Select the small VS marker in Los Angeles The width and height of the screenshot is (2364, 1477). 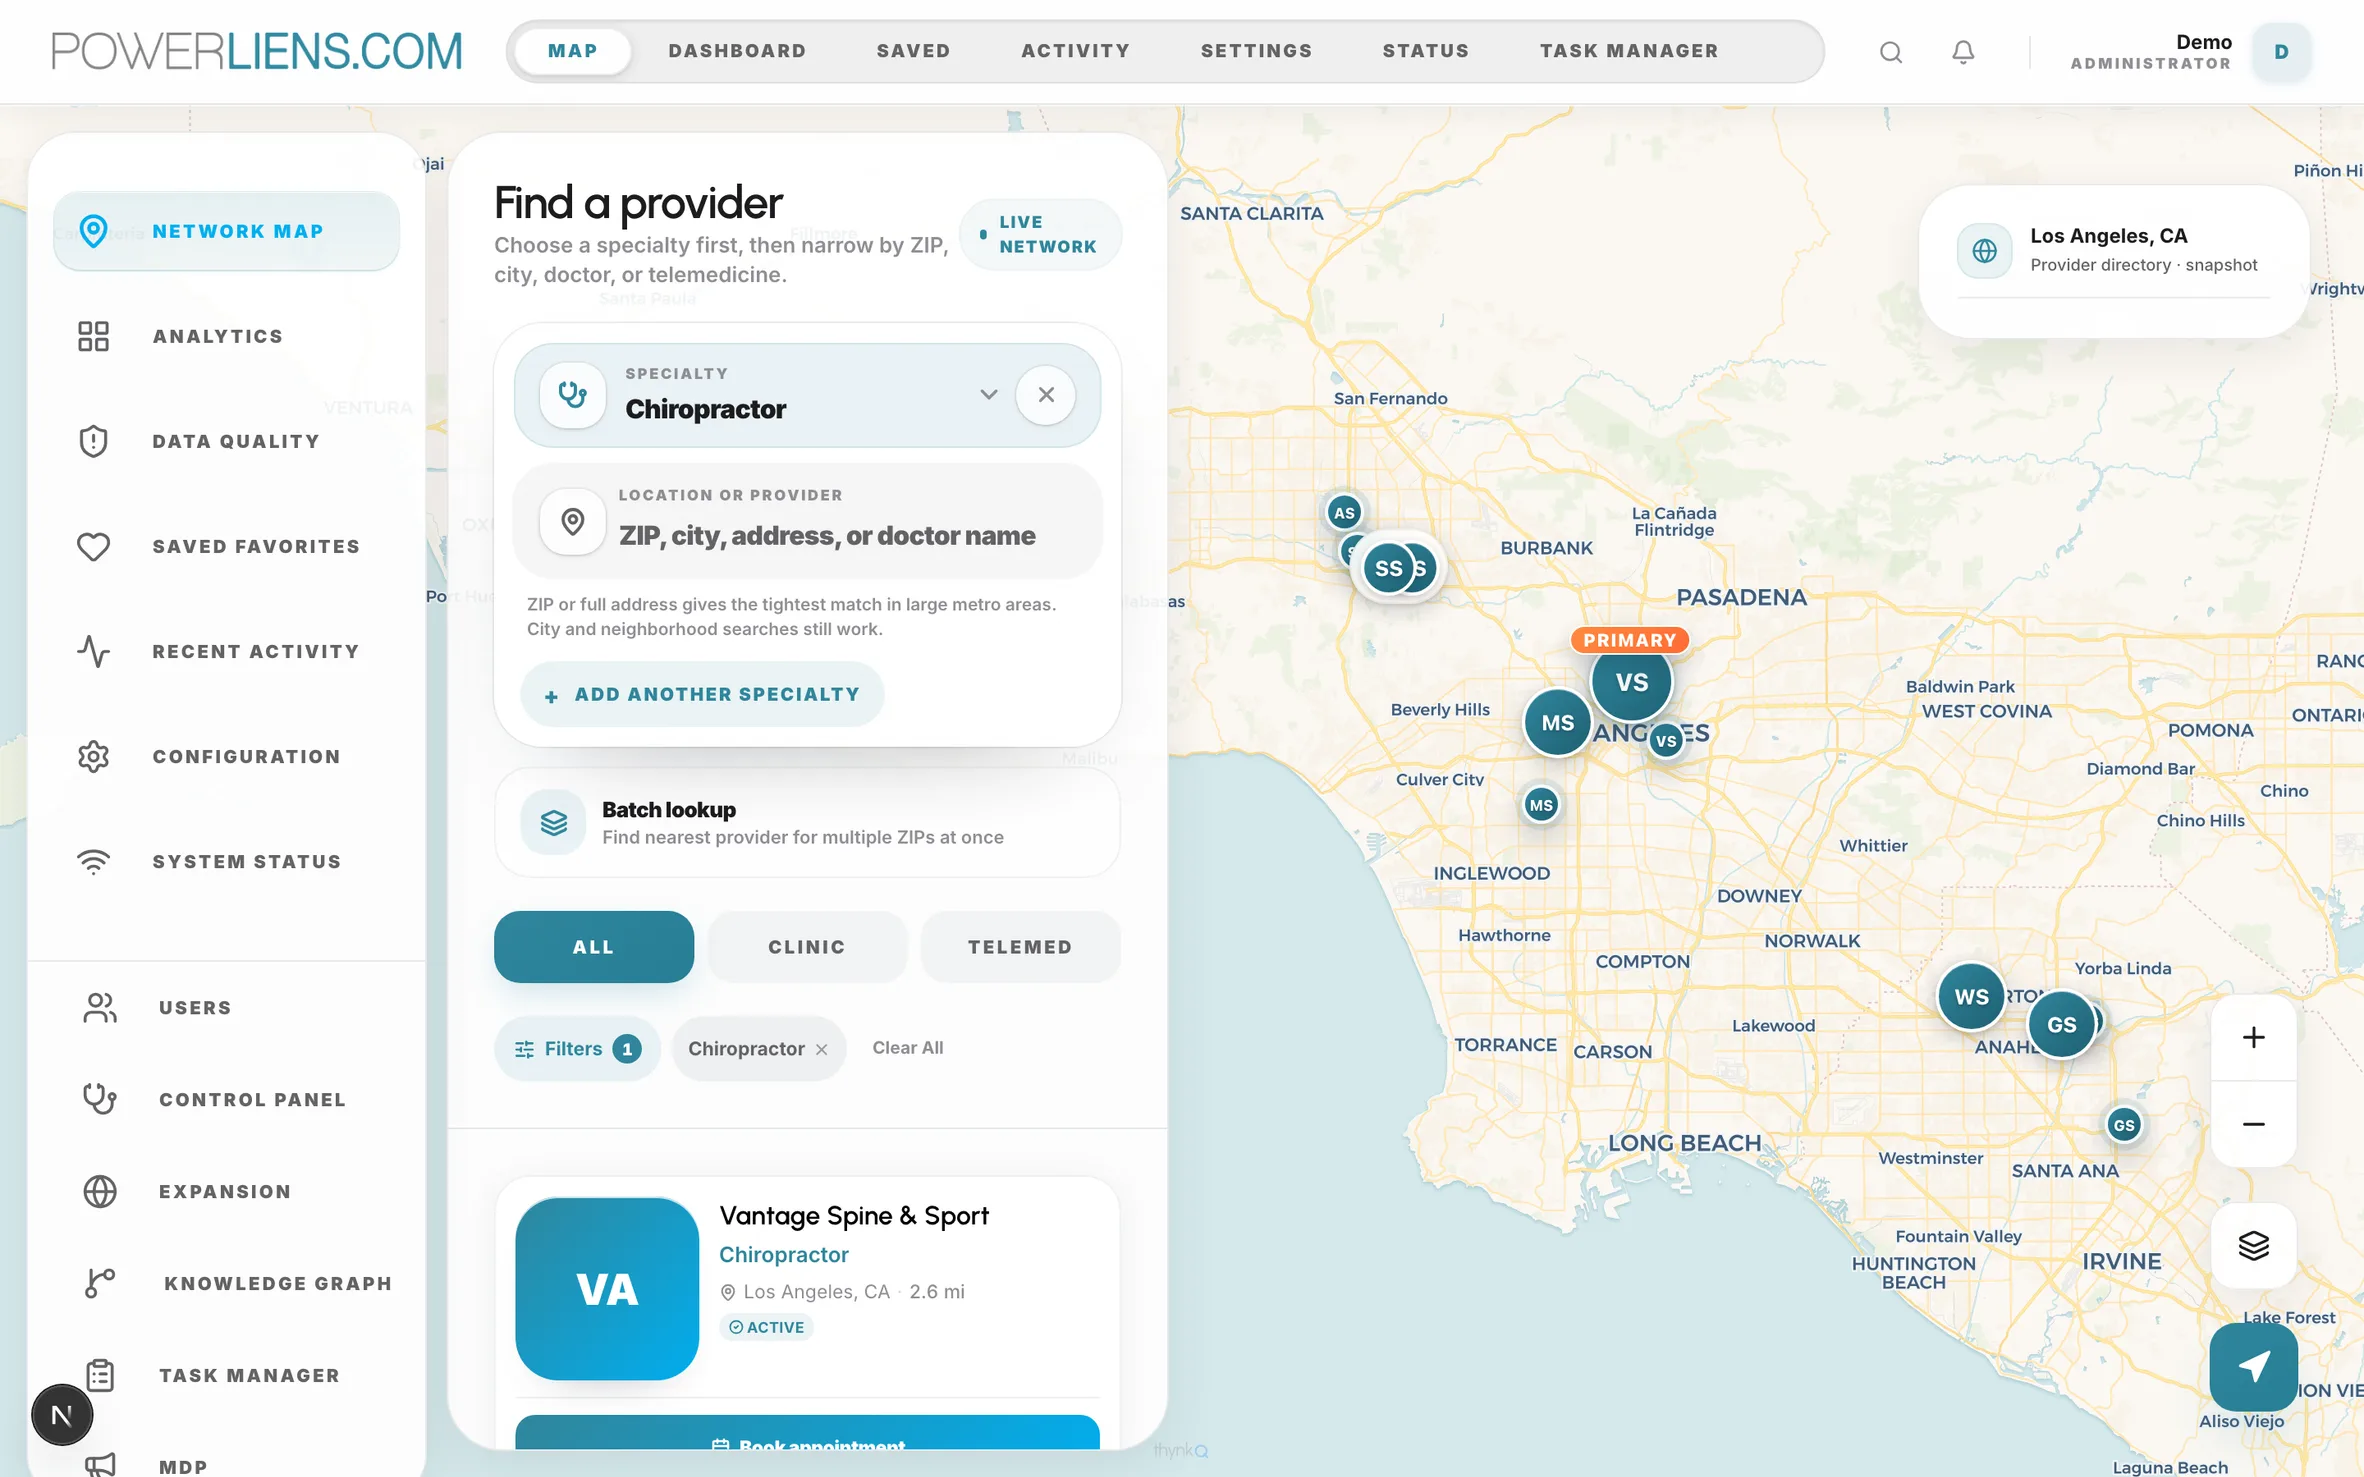(x=1665, y=741)
